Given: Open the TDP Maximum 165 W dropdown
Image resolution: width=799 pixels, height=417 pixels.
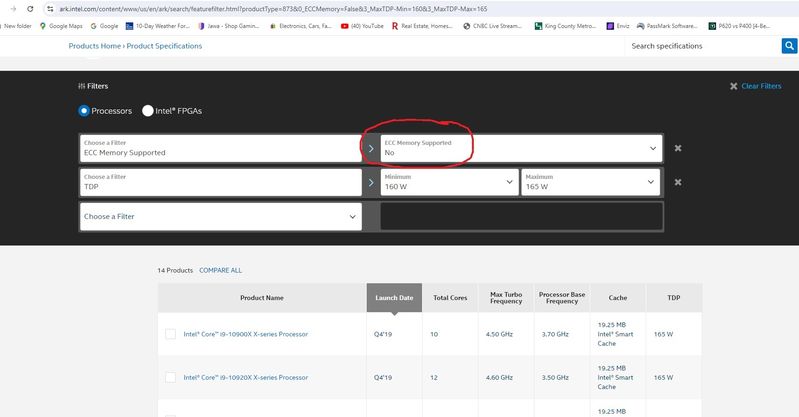Looking at the screenshot, I should coord(591,182).
